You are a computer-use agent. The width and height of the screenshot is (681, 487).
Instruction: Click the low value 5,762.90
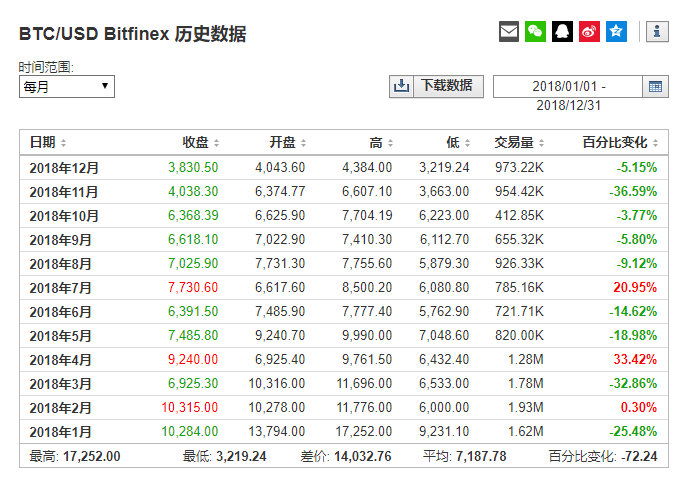444,311
